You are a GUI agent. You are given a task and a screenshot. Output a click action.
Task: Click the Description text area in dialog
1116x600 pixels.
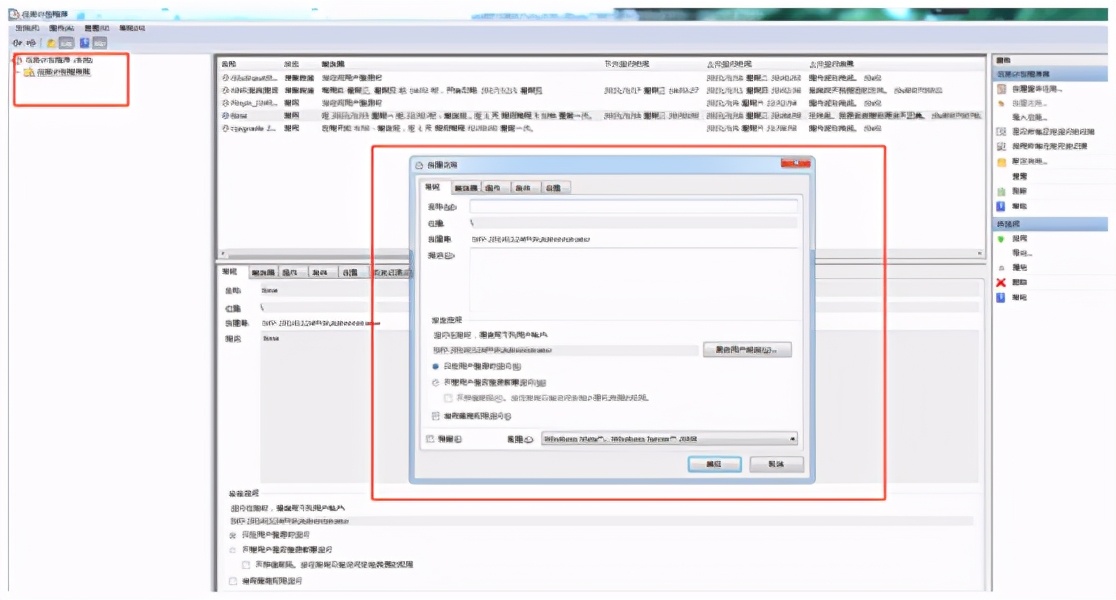[x=633, y=281]
